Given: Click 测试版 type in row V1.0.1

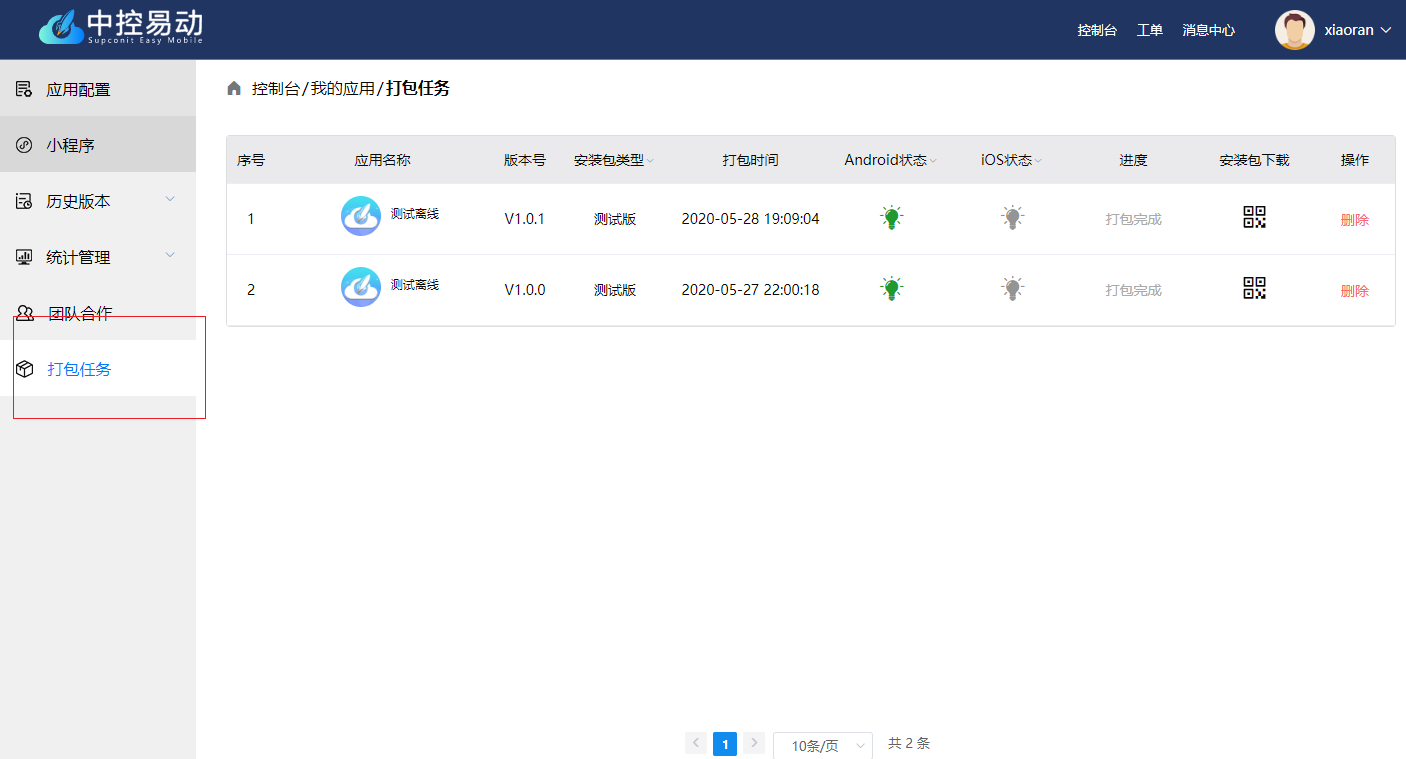Looking at the screenshot, I should pos(615,219).
